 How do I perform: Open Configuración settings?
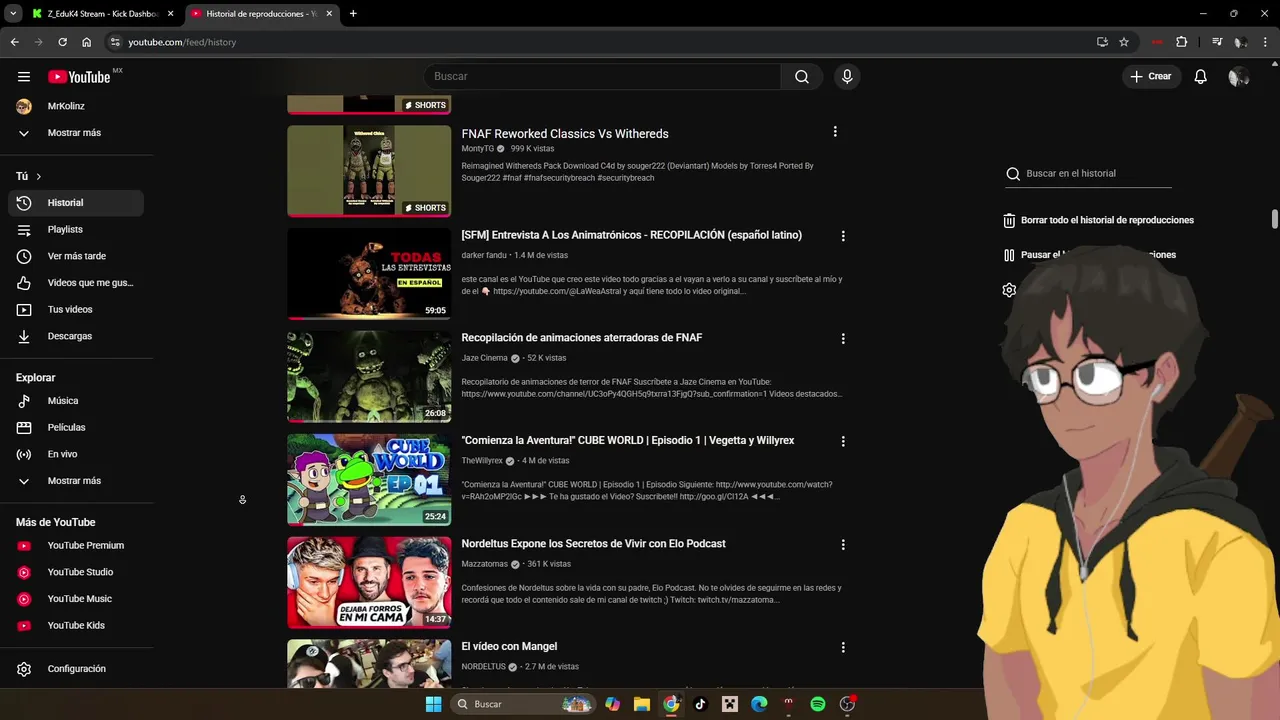point(76,669)
